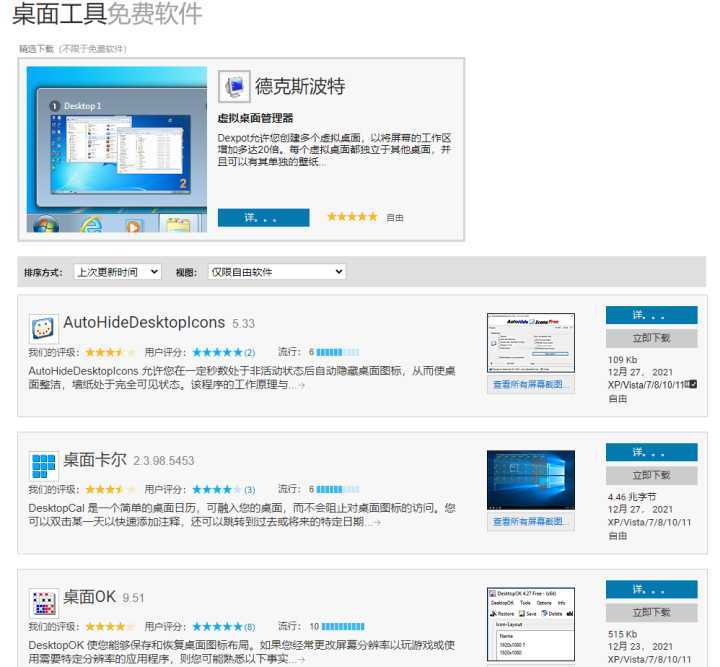
Task: Click DesktopOK editor rating stars
Action: tap(110, 627)
